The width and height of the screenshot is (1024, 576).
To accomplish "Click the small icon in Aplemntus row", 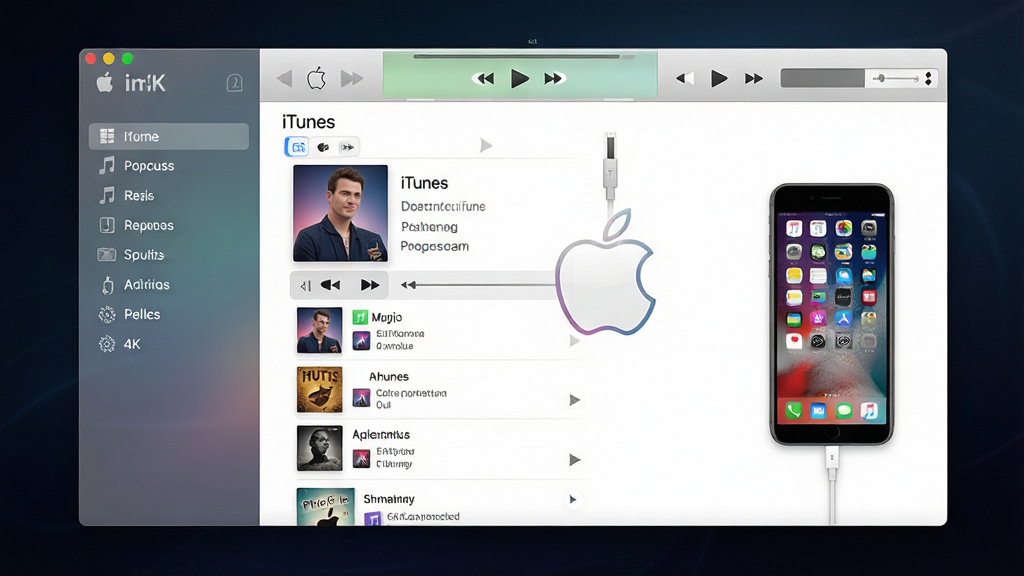I will [x=361, y=458].
